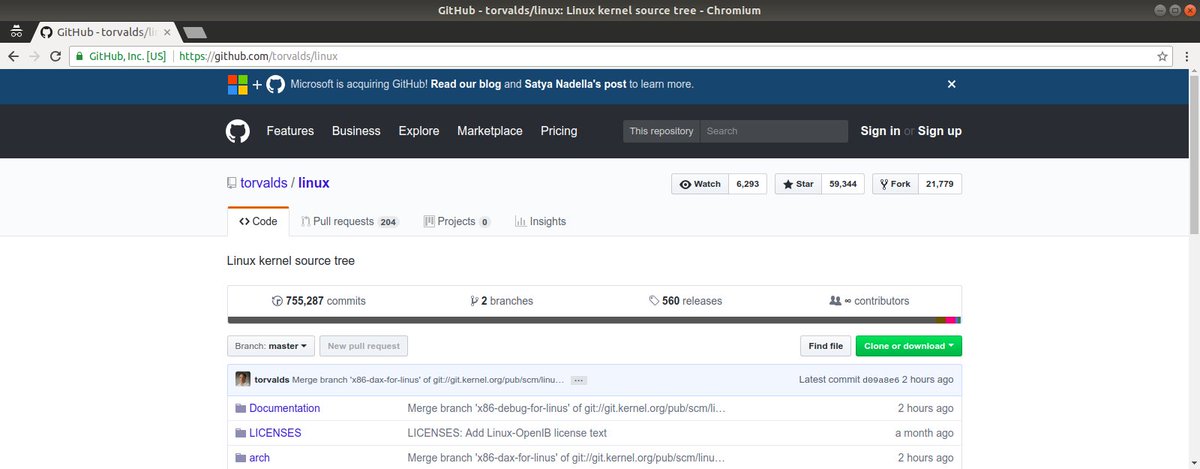
Task: Open the Branch: master dropdown
Action: point(271,346)
